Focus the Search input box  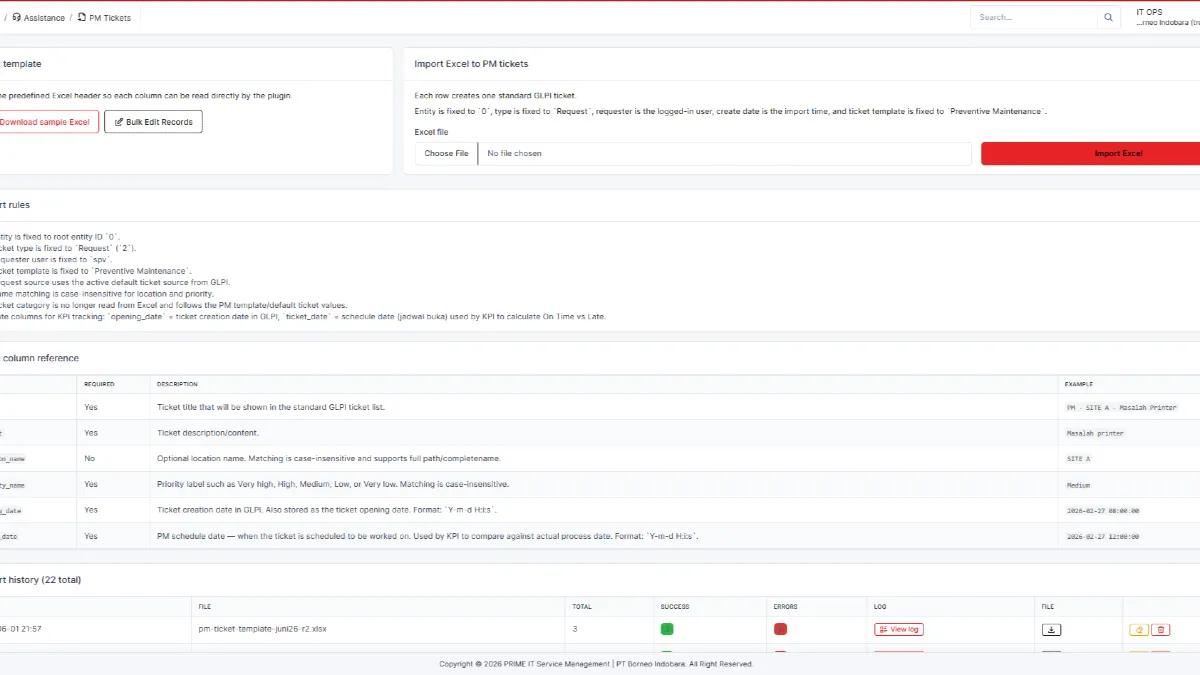1034,17
